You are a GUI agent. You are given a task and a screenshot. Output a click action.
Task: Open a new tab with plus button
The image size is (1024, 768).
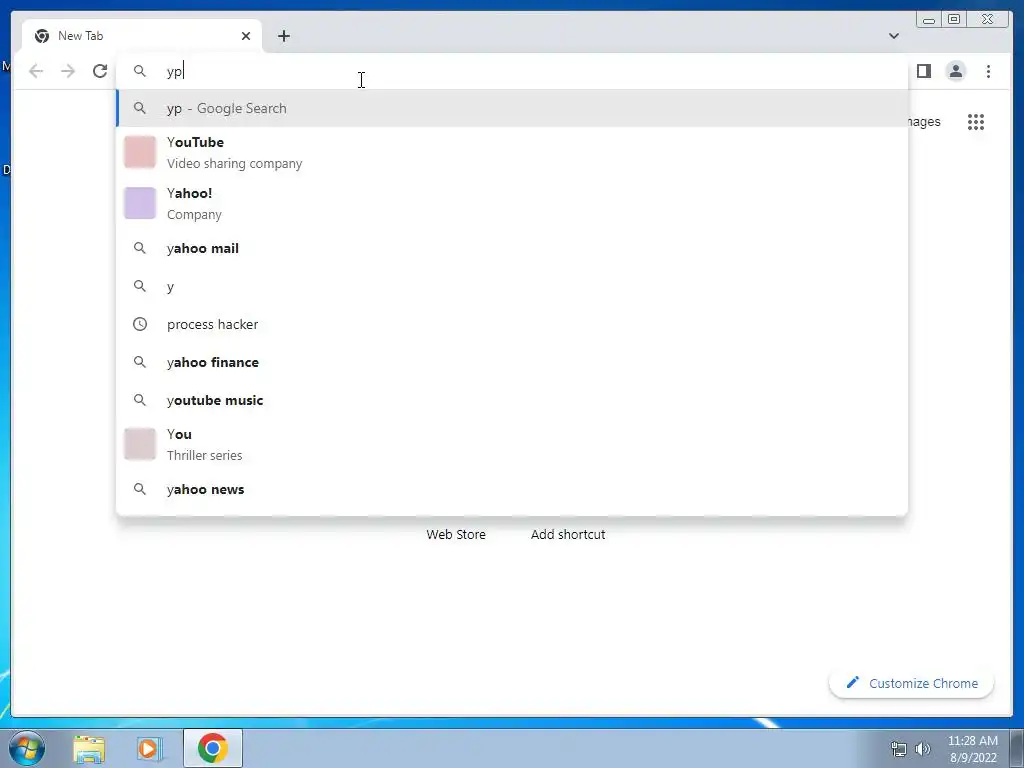point(283,36)
